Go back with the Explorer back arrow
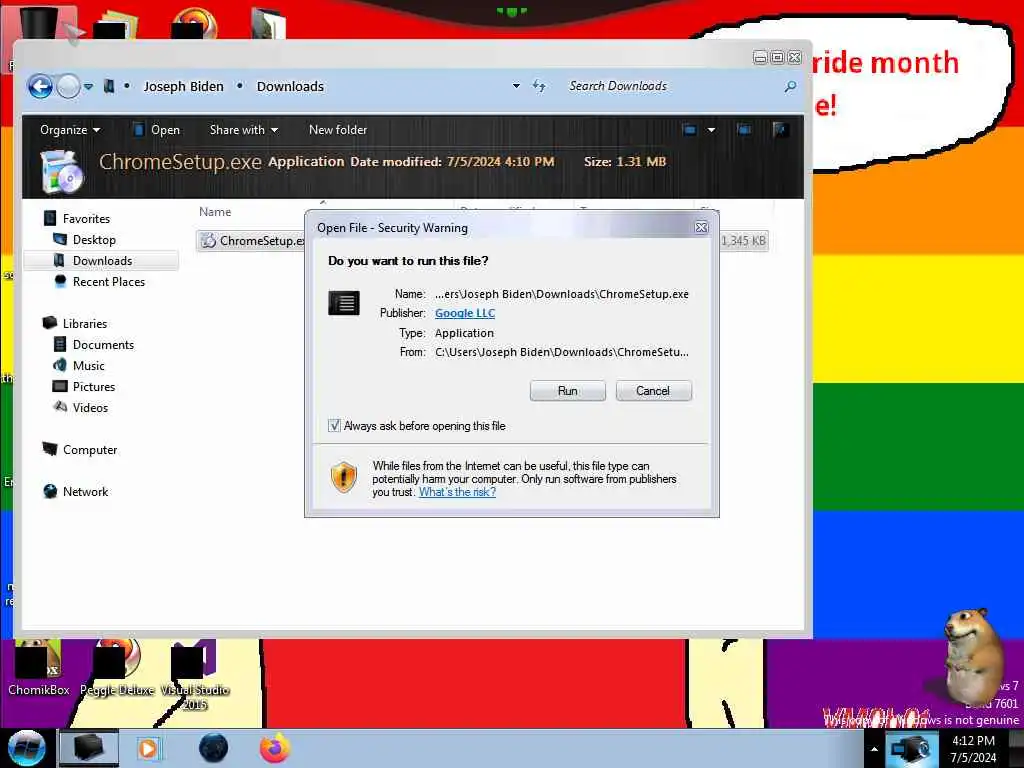Image resolution: width=1024 pixels, height=768 pixels. 40,86
